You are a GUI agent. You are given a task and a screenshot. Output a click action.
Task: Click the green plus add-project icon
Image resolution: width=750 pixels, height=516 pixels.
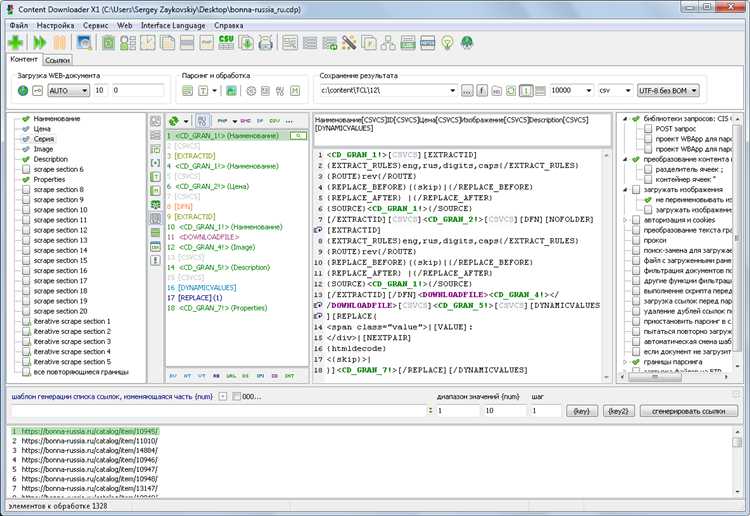15,43
